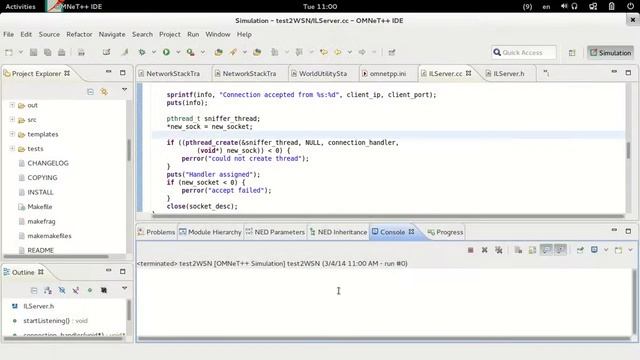Select the Simulation perspective button
Viewport: 640px width, 360px height.
point(611,53)
